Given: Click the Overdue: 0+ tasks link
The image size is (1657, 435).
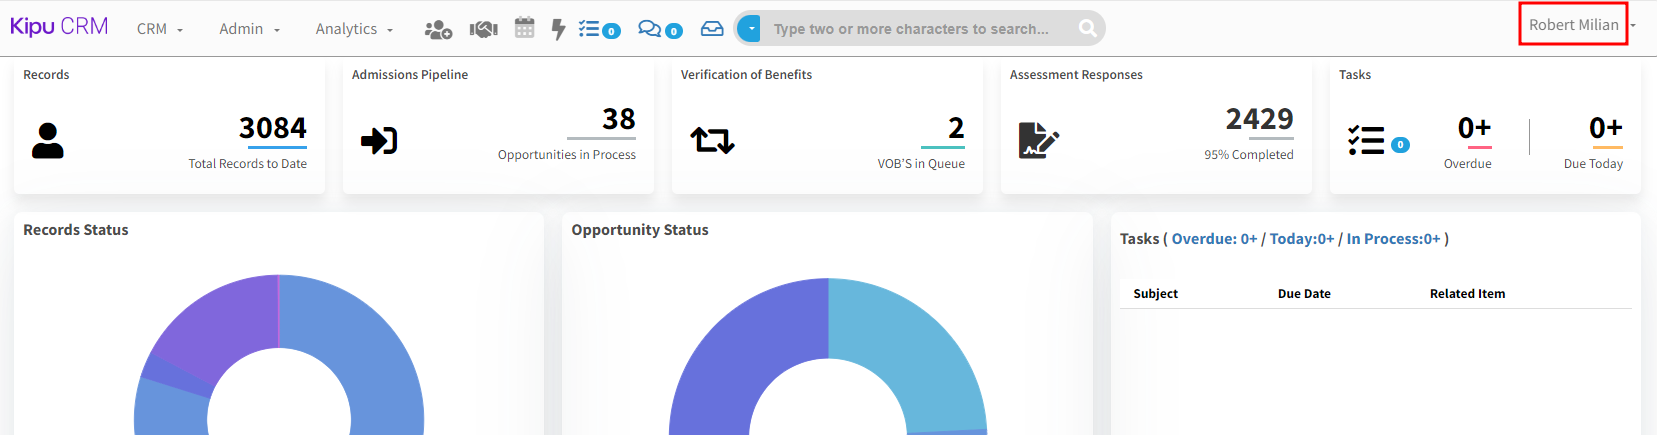Looking at the screenshot, I should [1214, 239].
